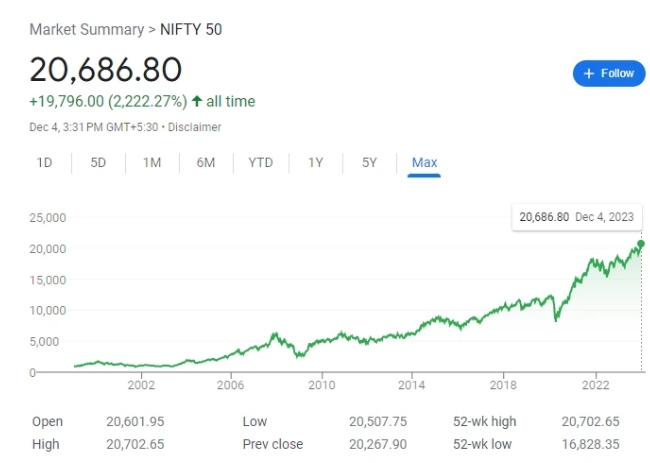Image resolution: width=650 pixels, height=463 pixels.
Task: Show the 1M chart range
Action: point(152,163)
